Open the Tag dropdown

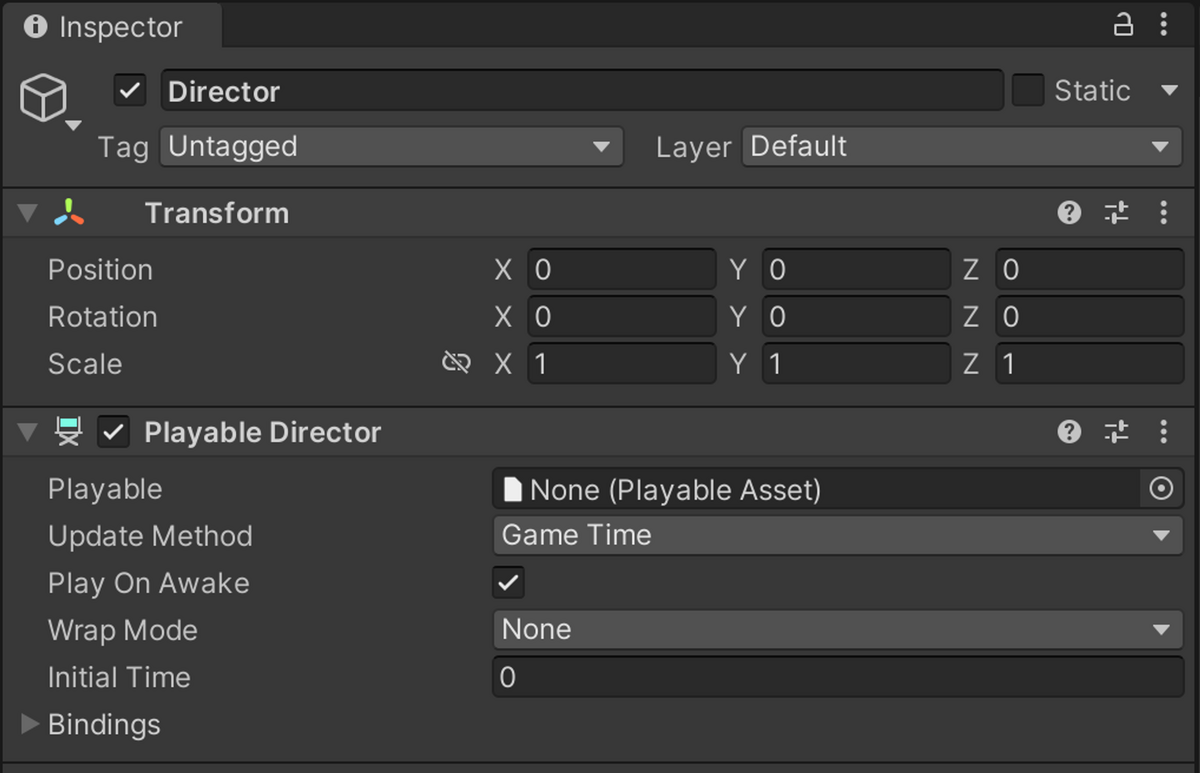point(390,146)
